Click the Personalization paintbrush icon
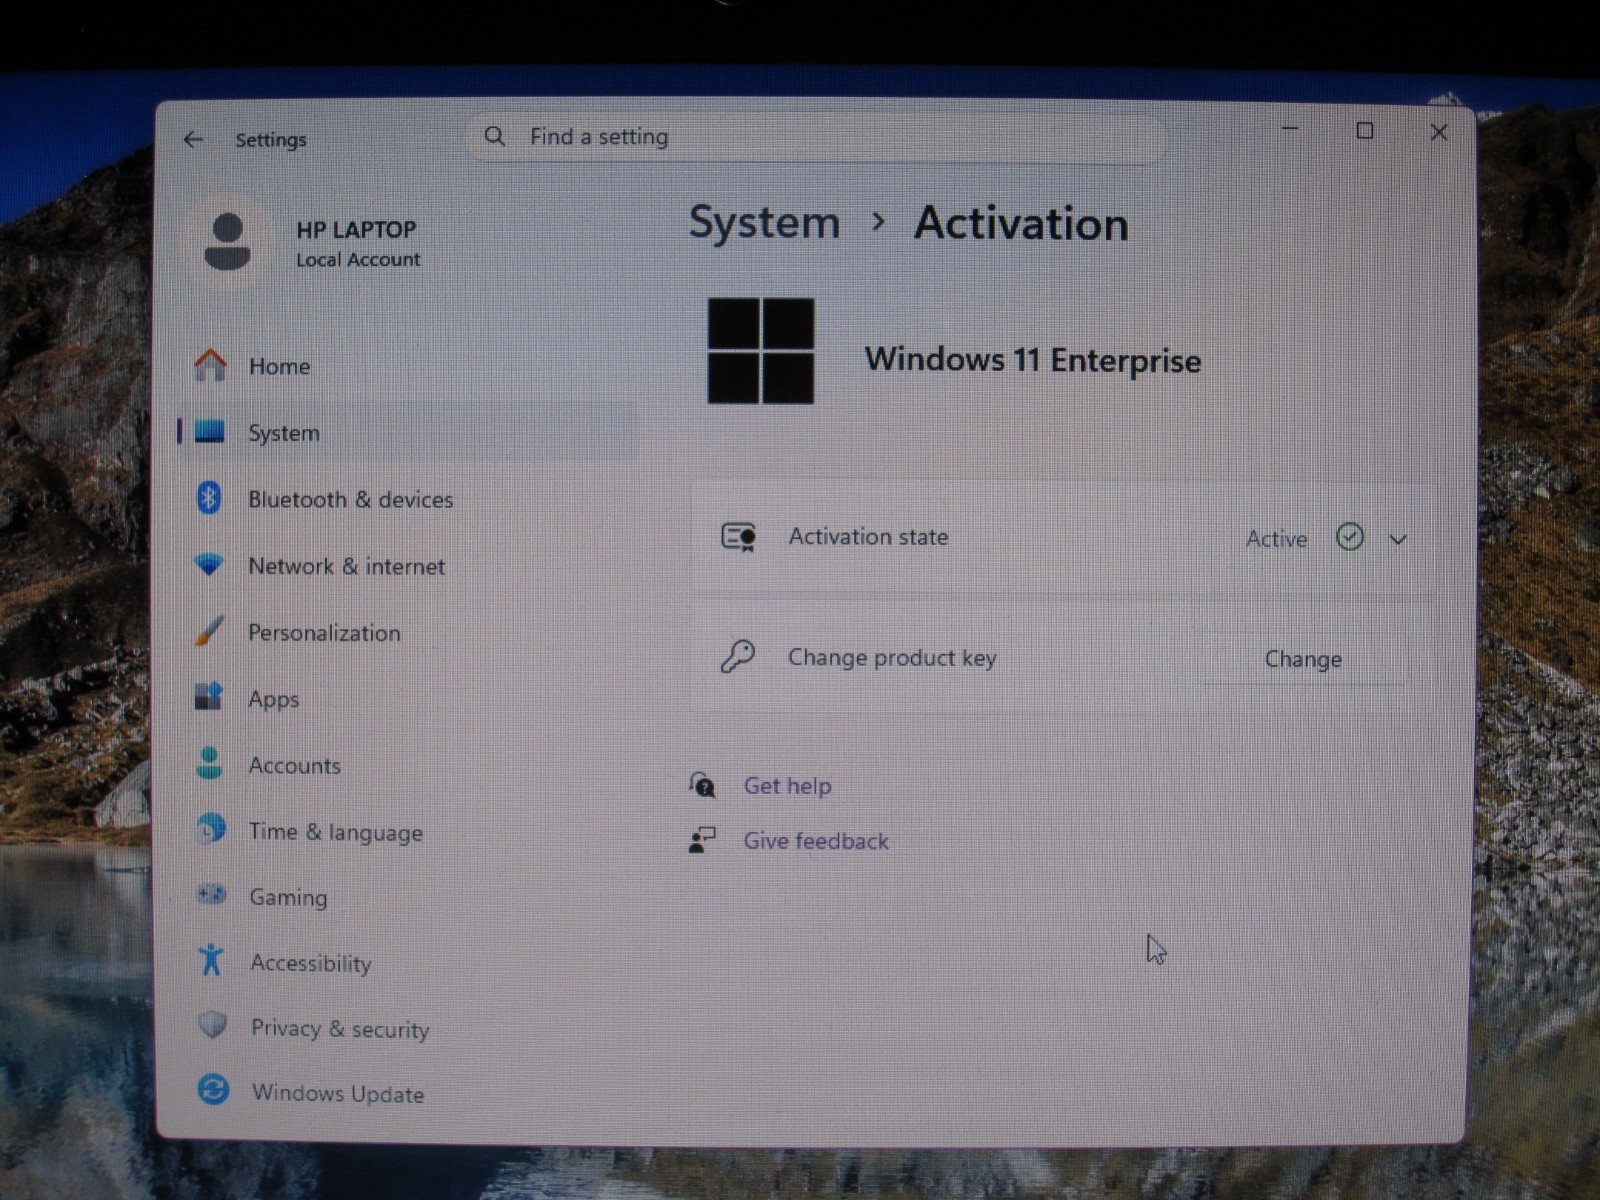 [x=209, y=631]
